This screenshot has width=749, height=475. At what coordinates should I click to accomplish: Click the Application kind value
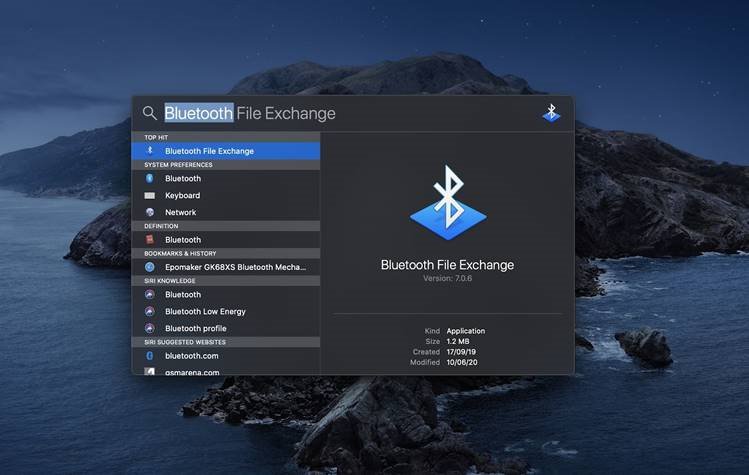coord(466,331)
